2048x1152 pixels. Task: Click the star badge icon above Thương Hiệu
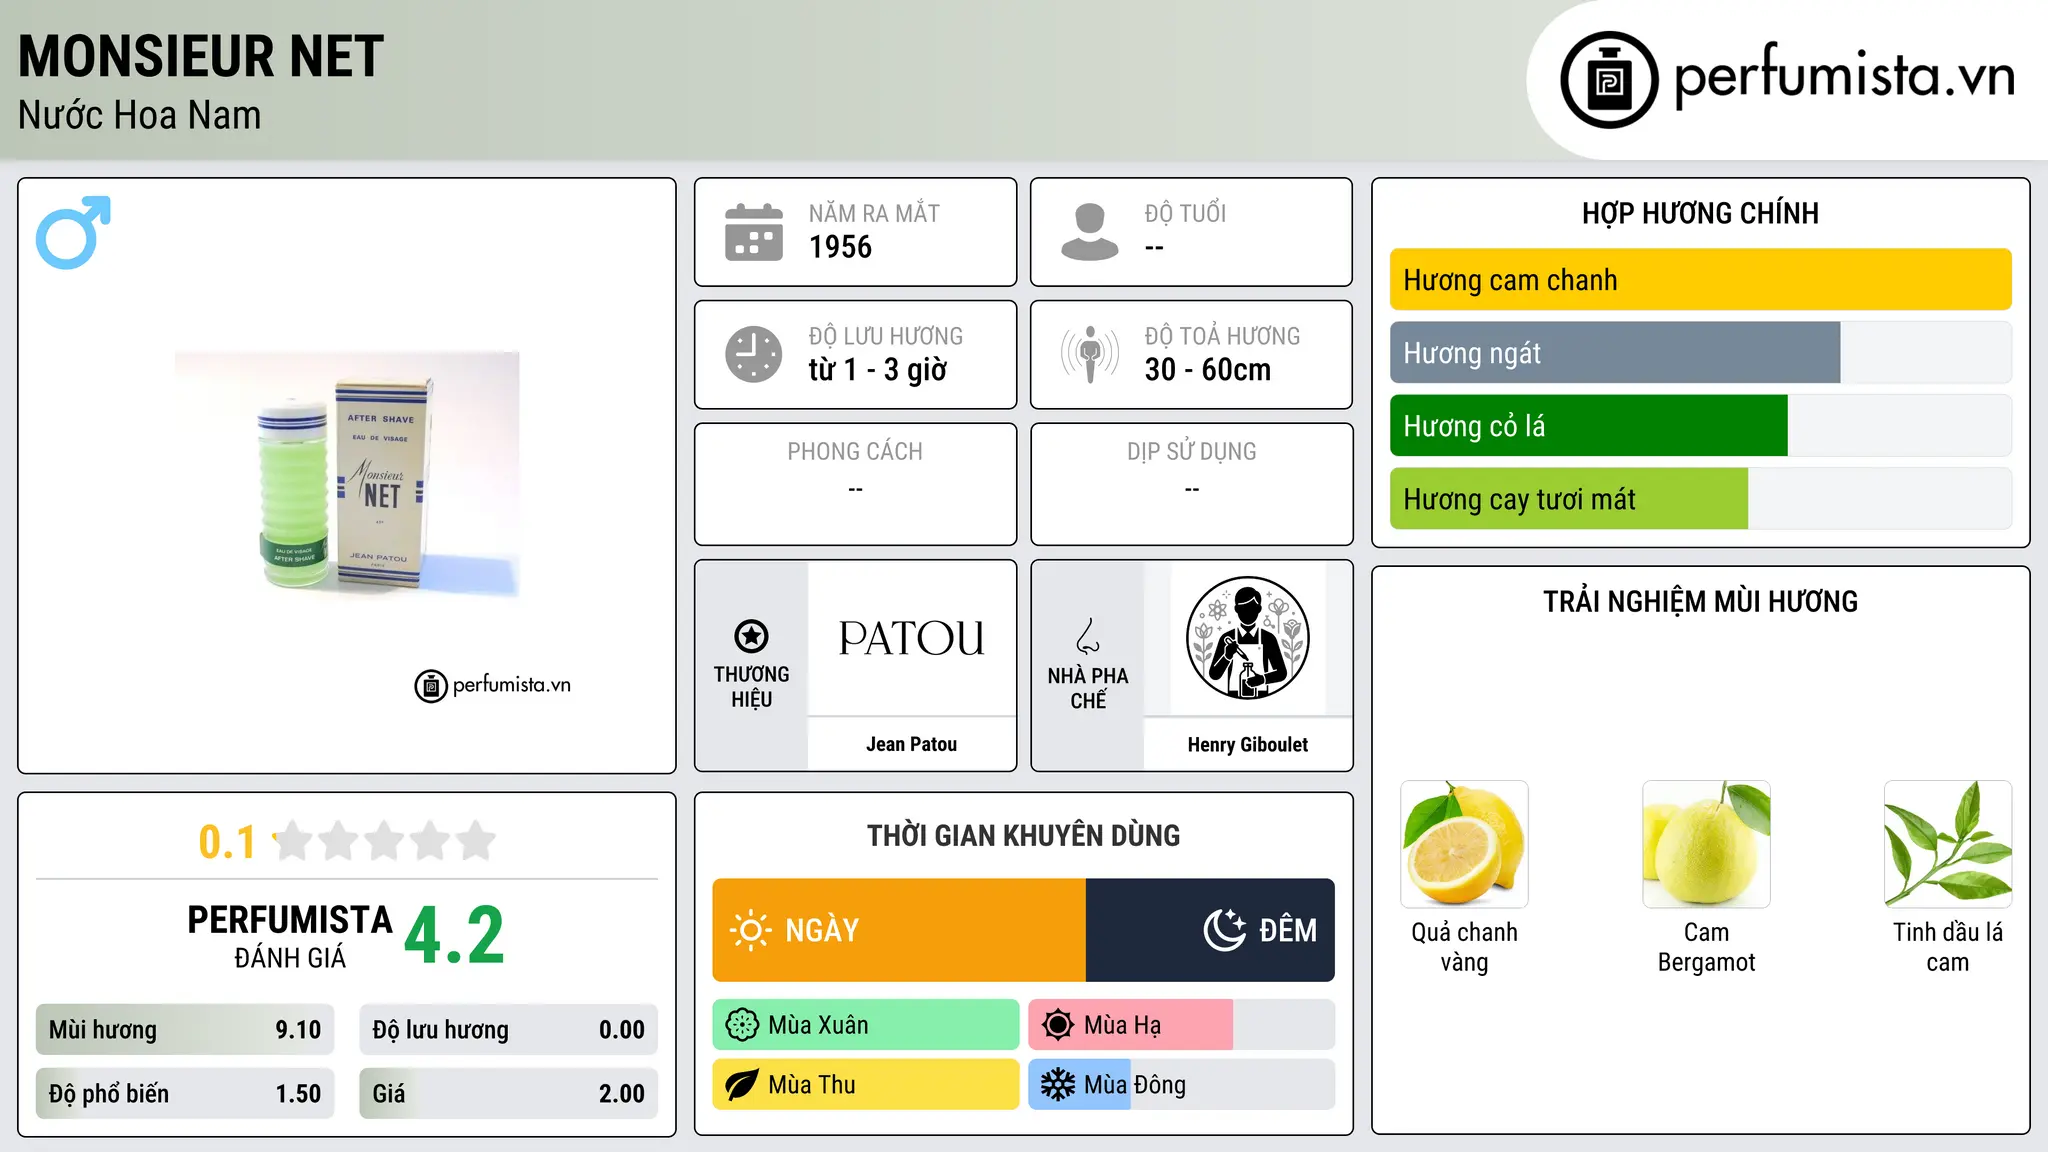pyautogui.click(x=752, y=636)
